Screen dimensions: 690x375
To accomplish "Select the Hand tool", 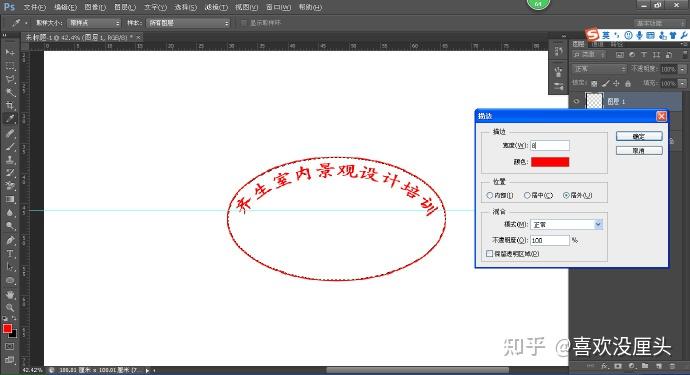I will [10, 294].
